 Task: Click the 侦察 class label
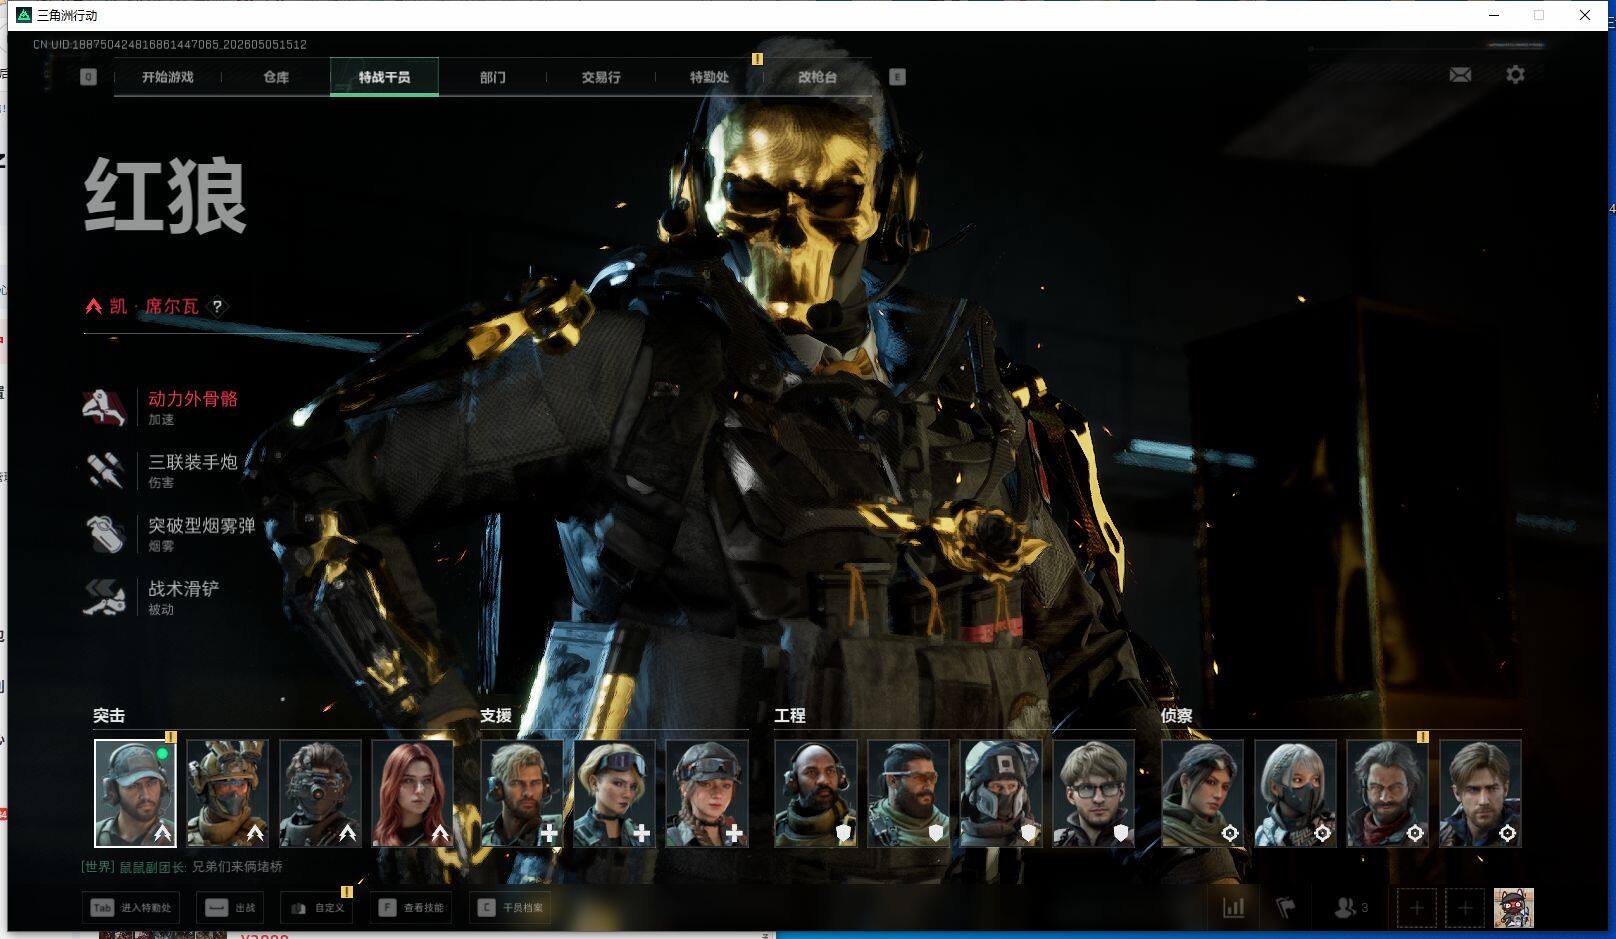coord(1177,716)
